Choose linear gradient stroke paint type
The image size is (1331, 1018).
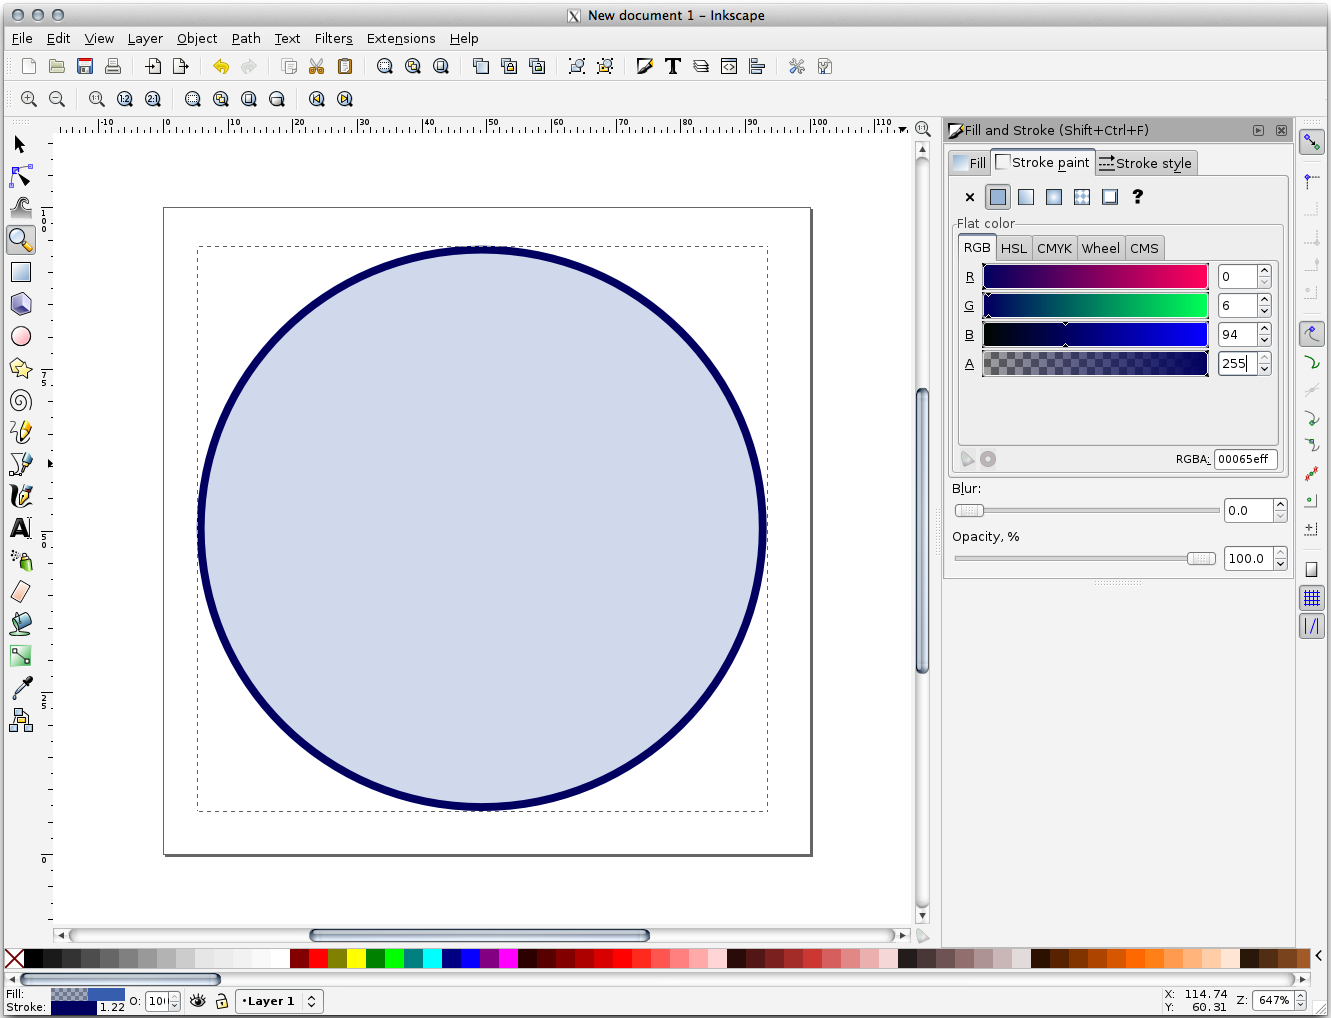1025,196
